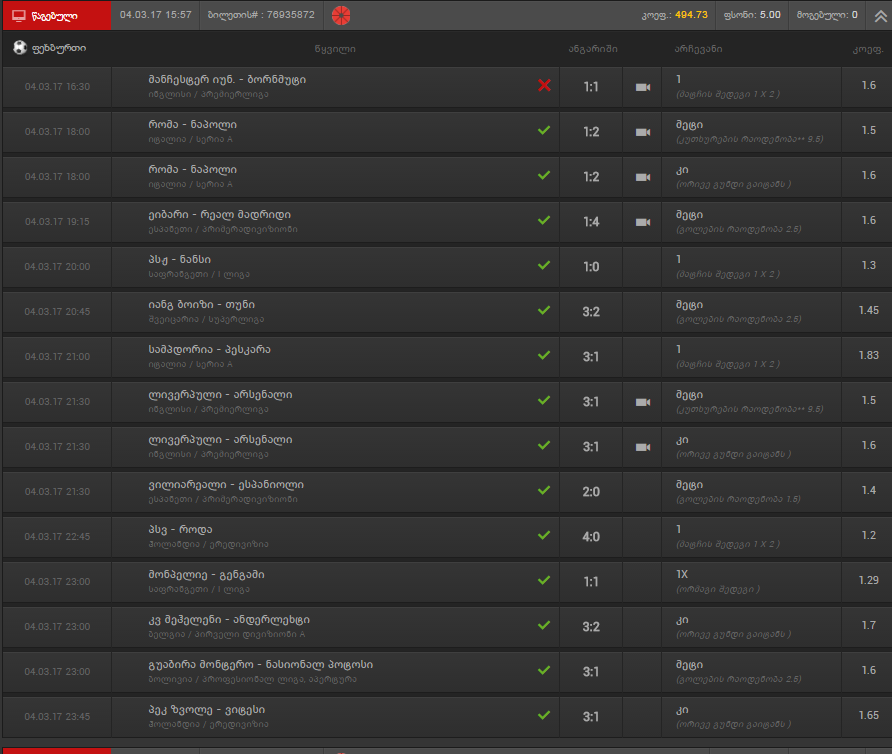Click ticket date 04.03.17 15:57
892x754 pixels.
click(155, 15)
